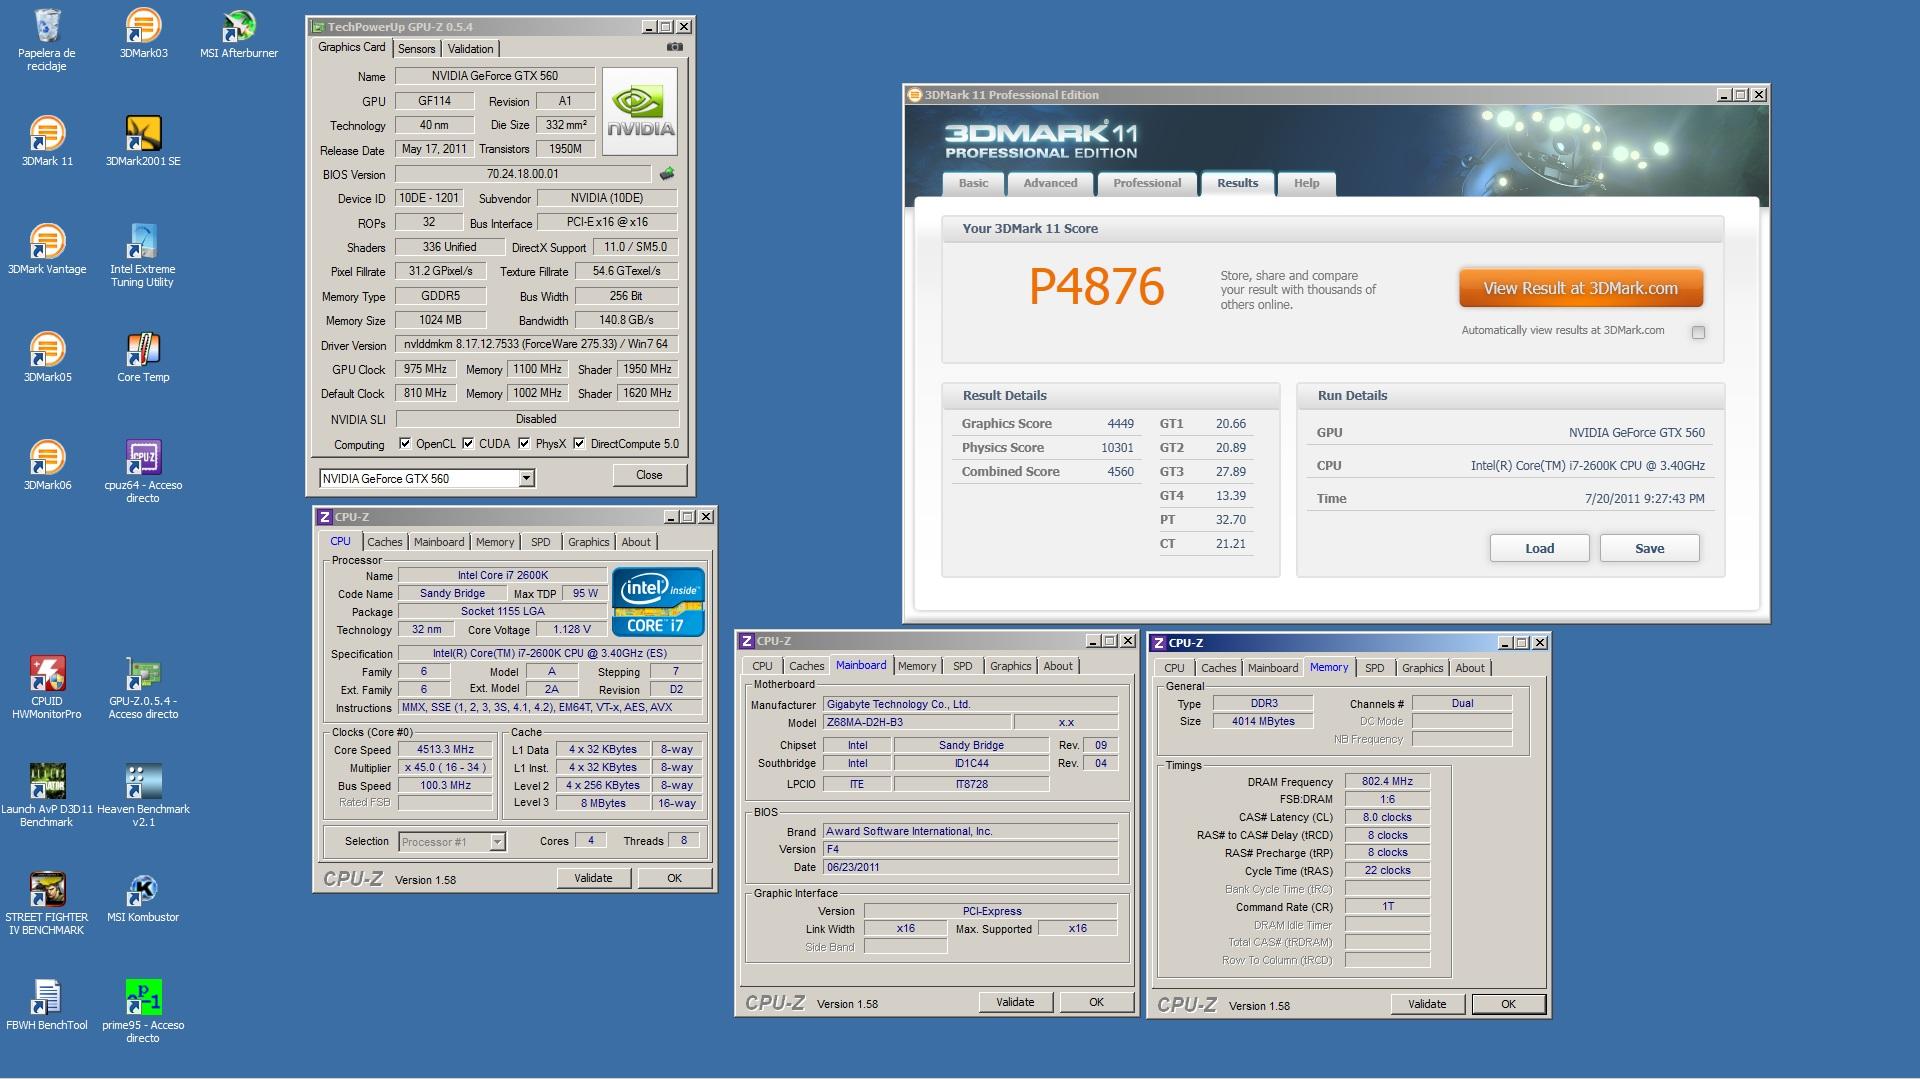Open GPU-Z.0.5.4 Acceso directo shortcut
The image size is (1920, 1080).
(143, 688)
